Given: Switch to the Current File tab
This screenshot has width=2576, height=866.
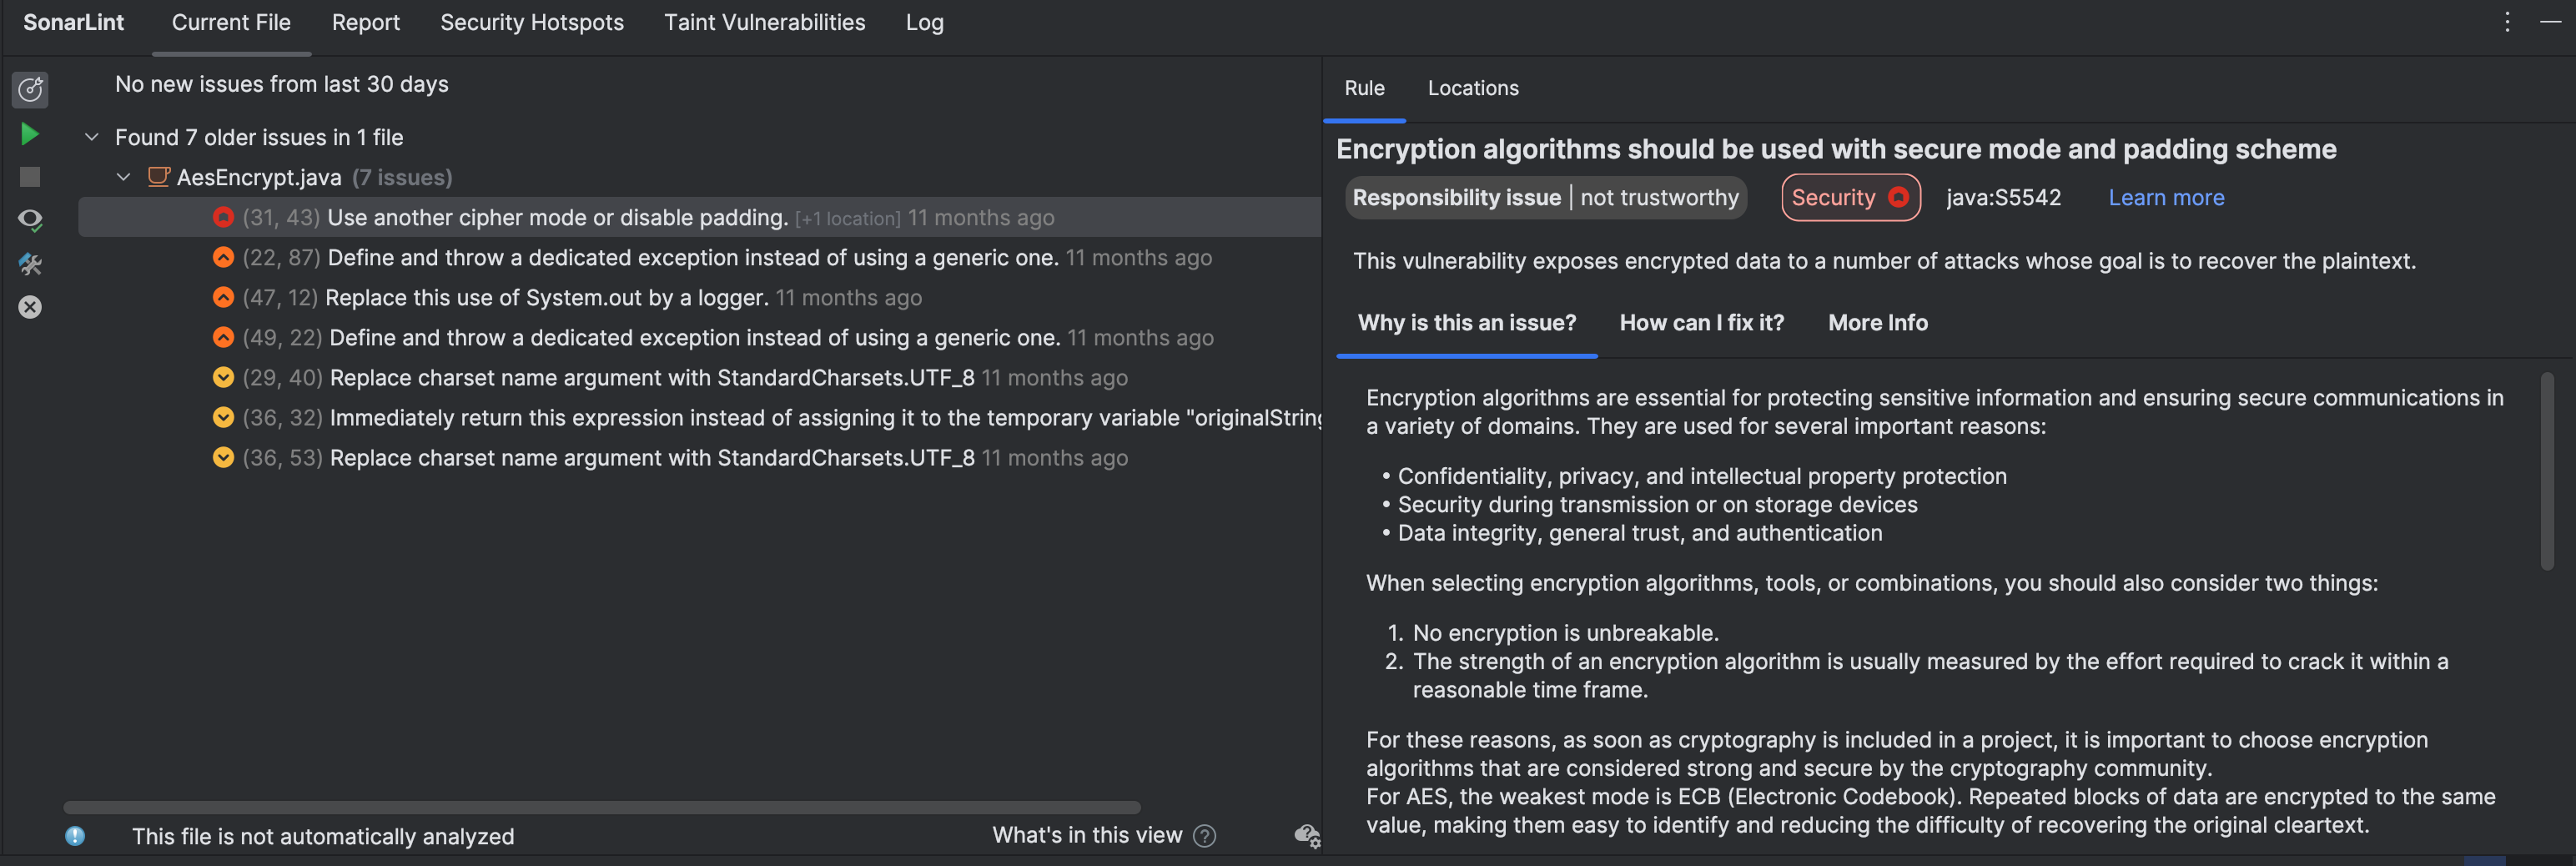Looking at the screenshot, I should tap(231, 23).
